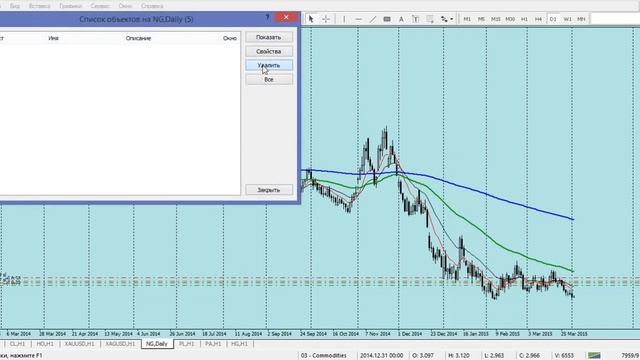Select the text label 'T' tool
Viewport: 640px width, 360px height.
[416, 19]
